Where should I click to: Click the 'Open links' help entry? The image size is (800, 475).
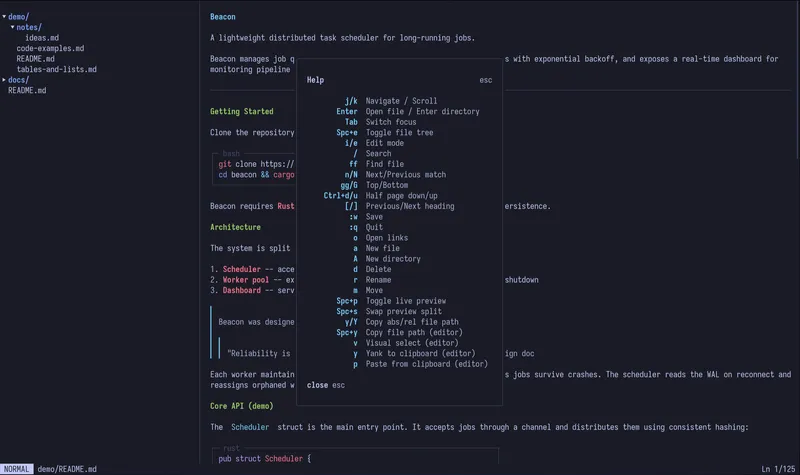[x=387, y=238]
